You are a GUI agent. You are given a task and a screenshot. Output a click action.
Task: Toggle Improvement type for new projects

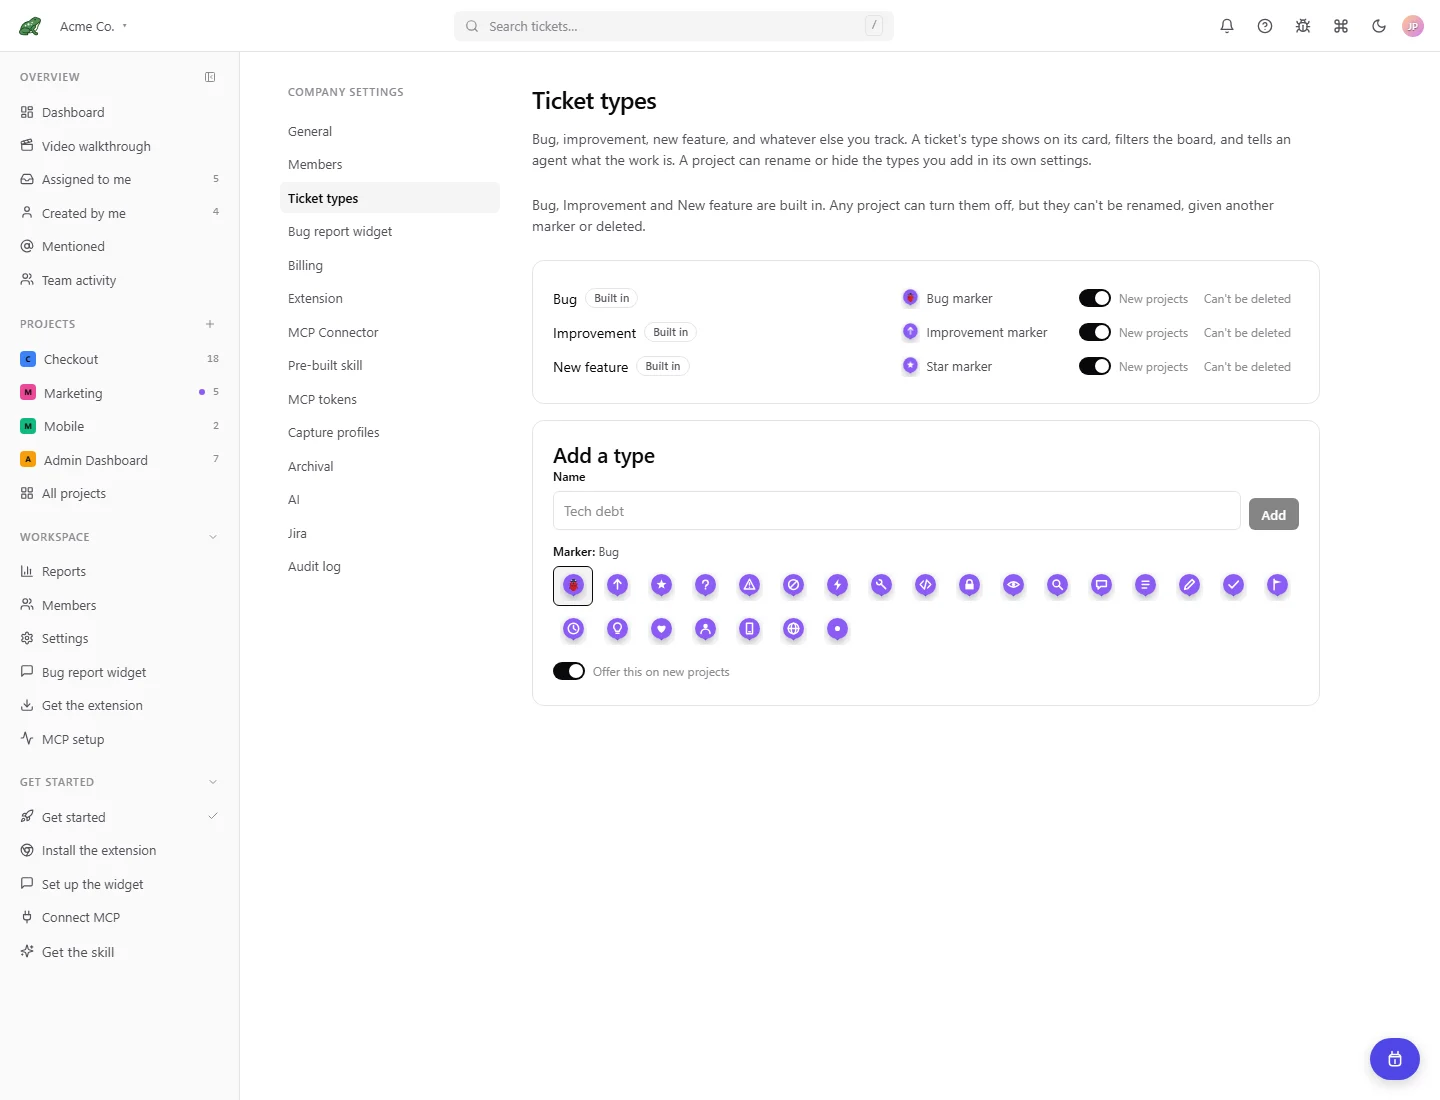[x=1095, y=332]
